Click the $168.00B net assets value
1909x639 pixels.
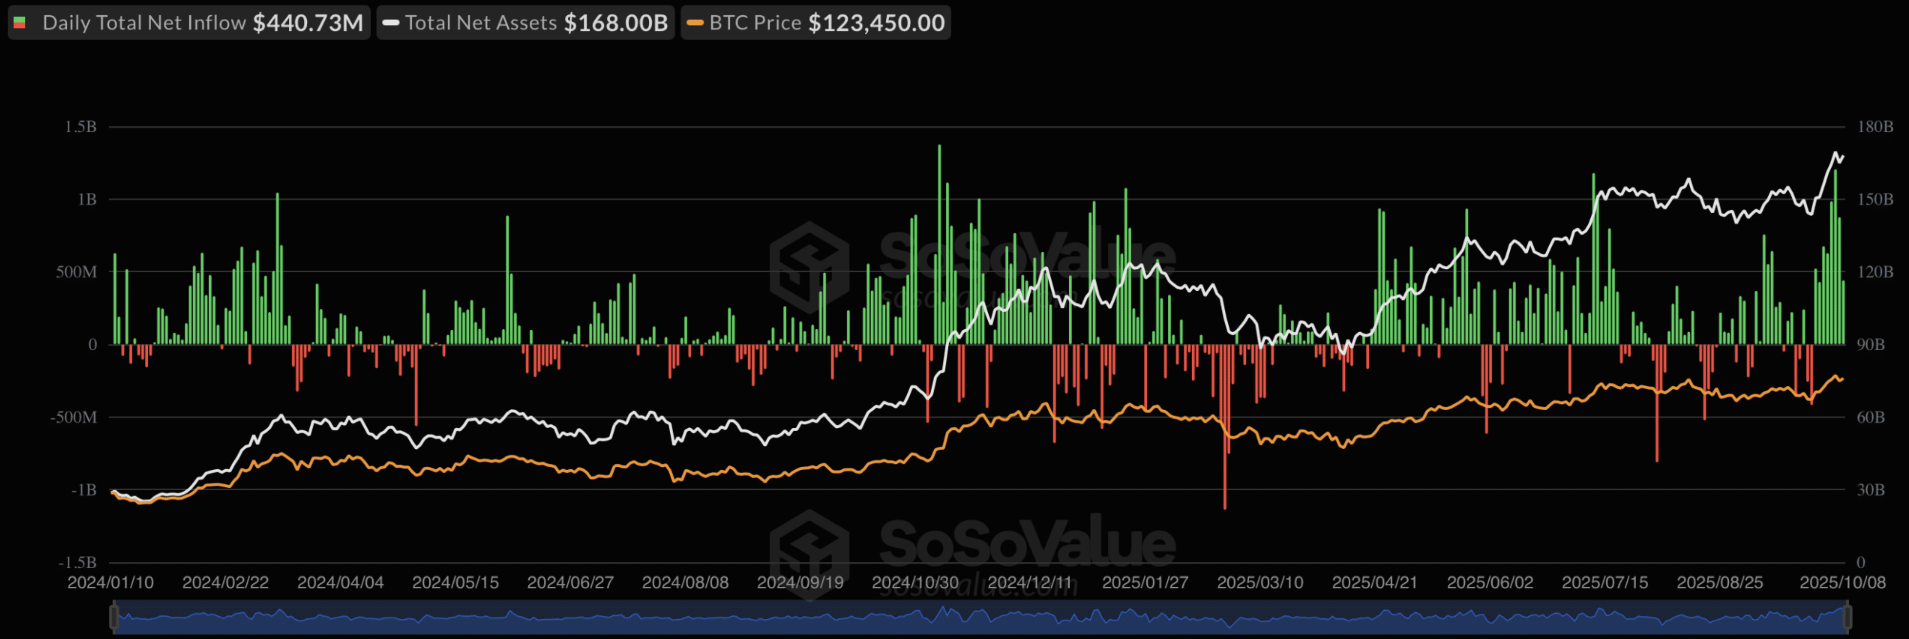[616, 23]
